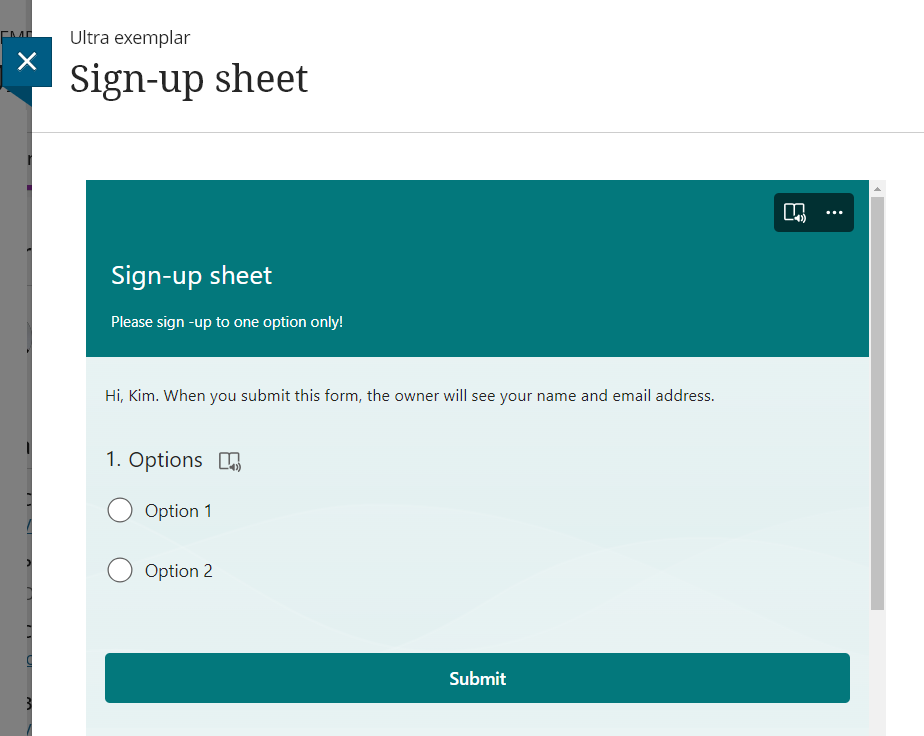This screenshot has height=736, width=924.
Task: Select the Option 1 radio button
Action: click(120, 510)
